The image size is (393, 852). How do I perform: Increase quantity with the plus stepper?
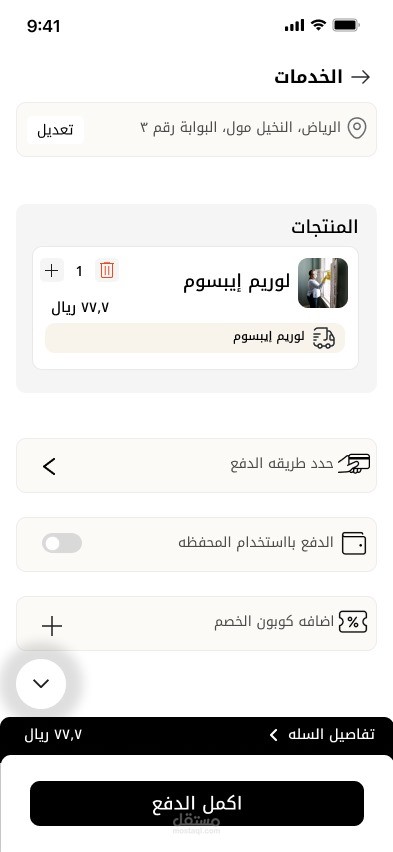(x=52, y=271)
